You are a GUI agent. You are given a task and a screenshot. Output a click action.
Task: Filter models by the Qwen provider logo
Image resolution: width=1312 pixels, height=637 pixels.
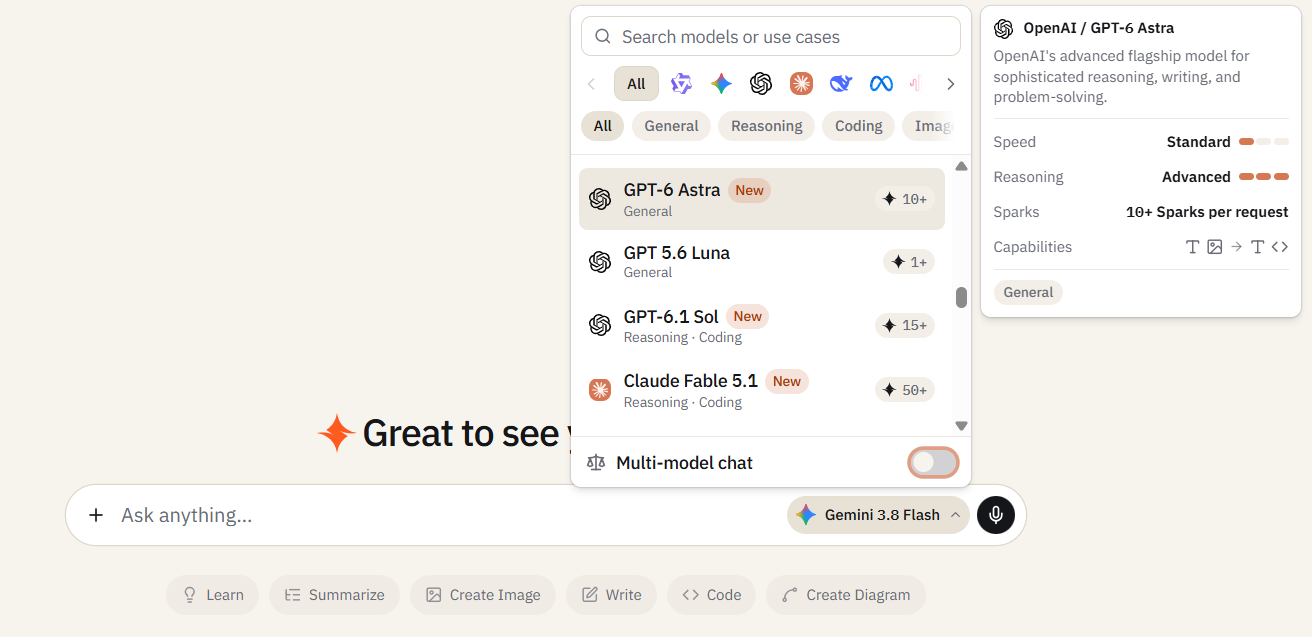coord(681,84)
